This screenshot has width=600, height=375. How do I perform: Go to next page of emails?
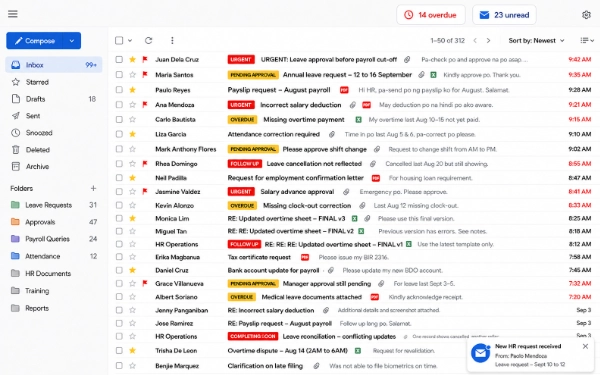click(488, 41)
